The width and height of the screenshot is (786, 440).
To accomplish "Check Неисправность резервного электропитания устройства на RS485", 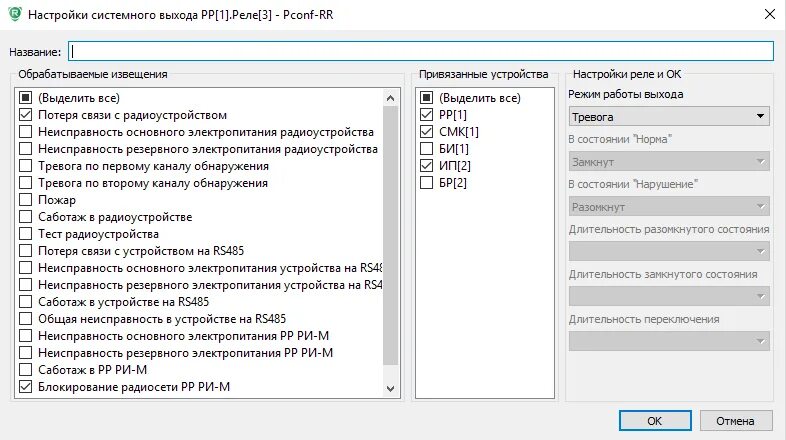I will click(x=26, y=285).
